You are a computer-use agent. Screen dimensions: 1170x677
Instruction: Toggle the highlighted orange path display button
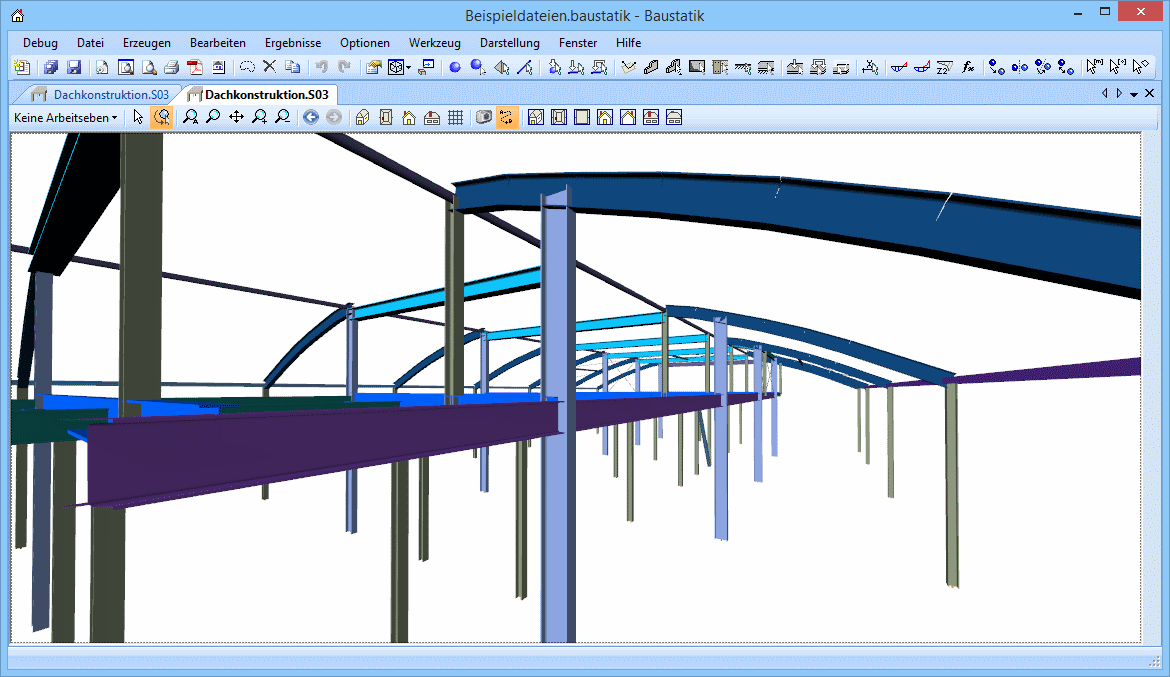point(507,117)
